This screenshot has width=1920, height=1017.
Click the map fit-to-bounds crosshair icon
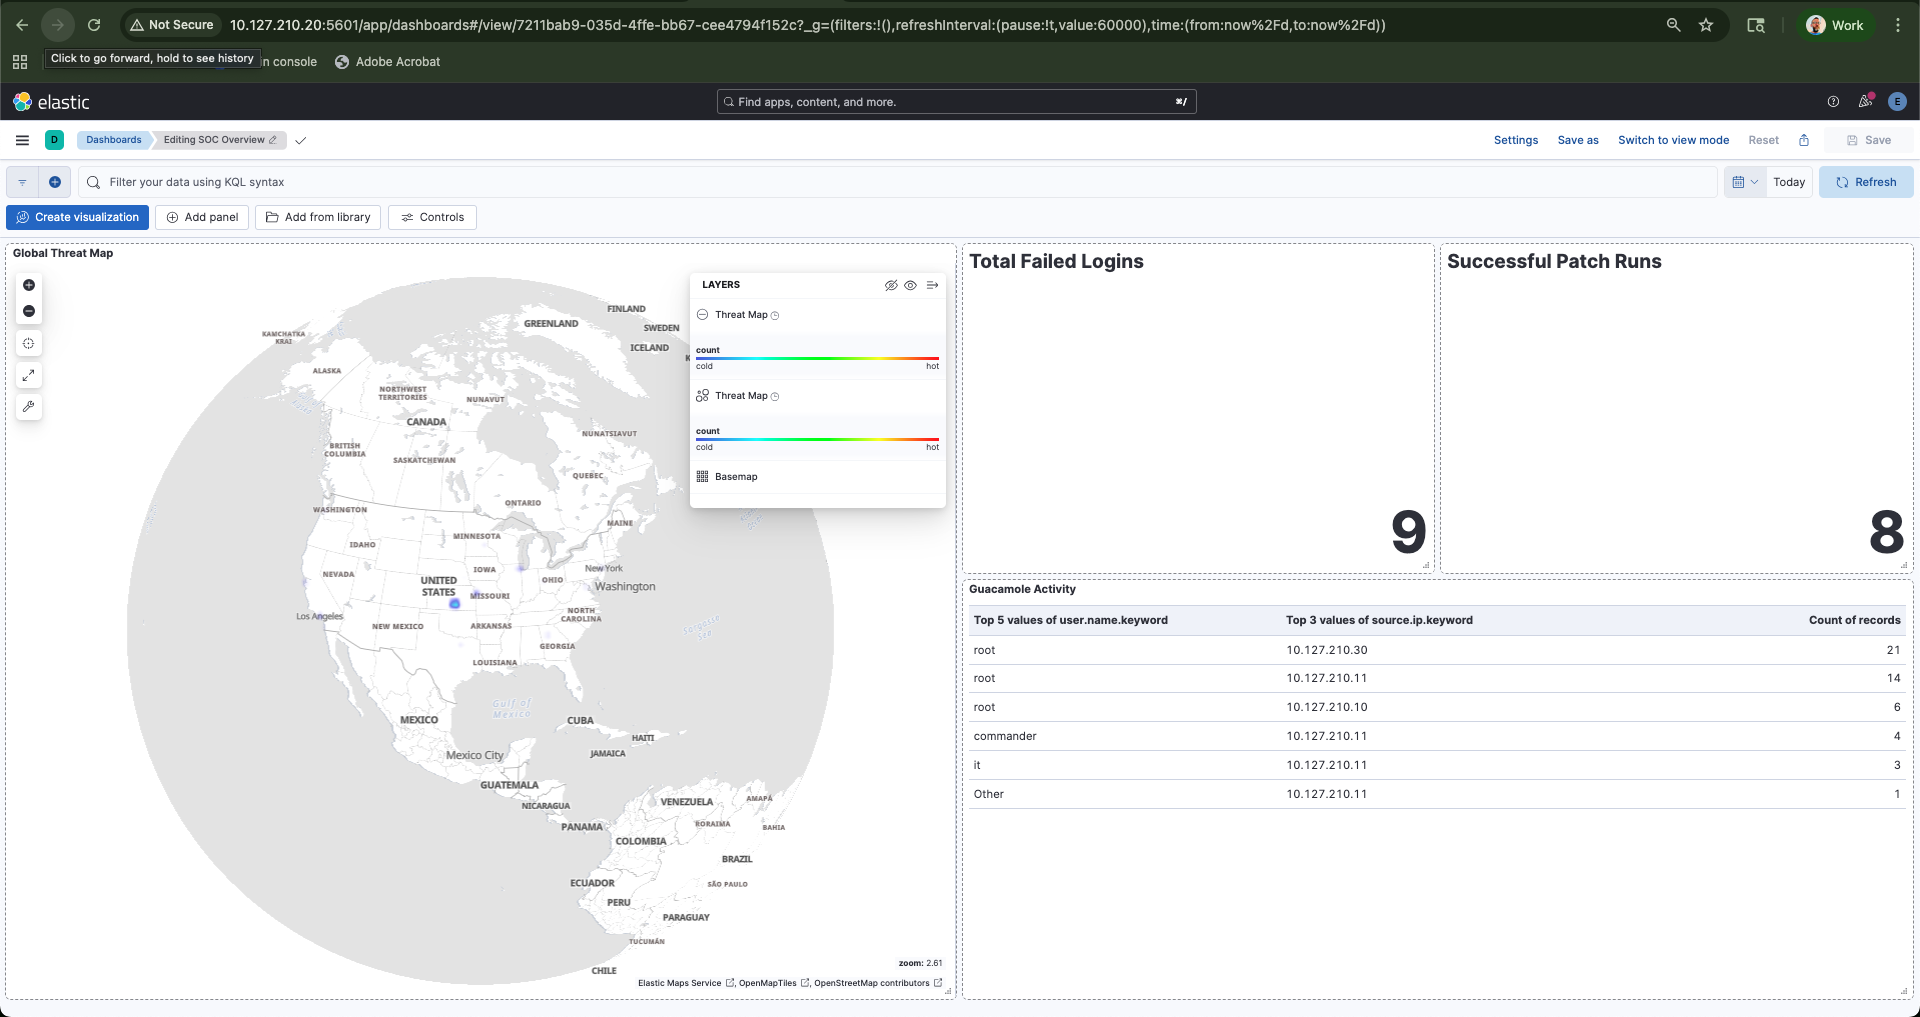[x=29, y=343]
